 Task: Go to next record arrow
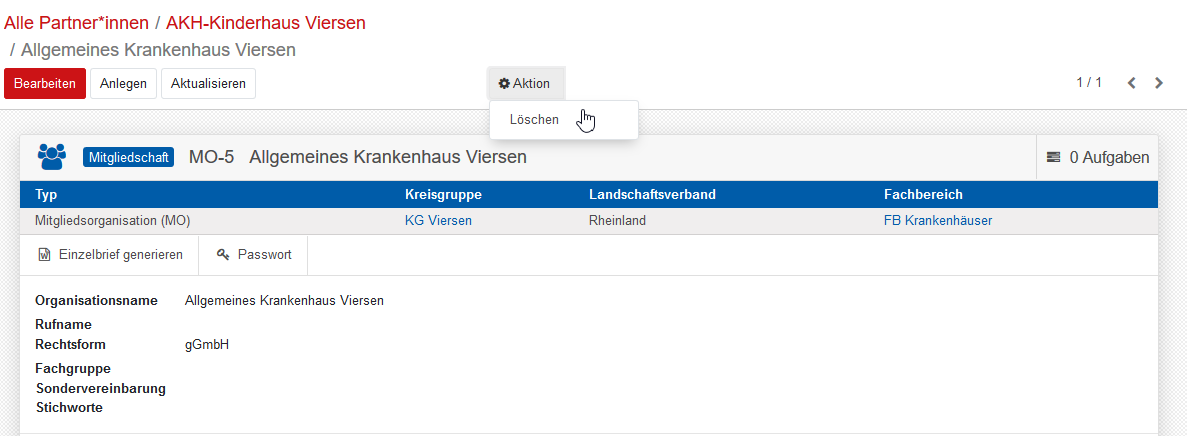pyautogui.click(x=1159, y=83)
